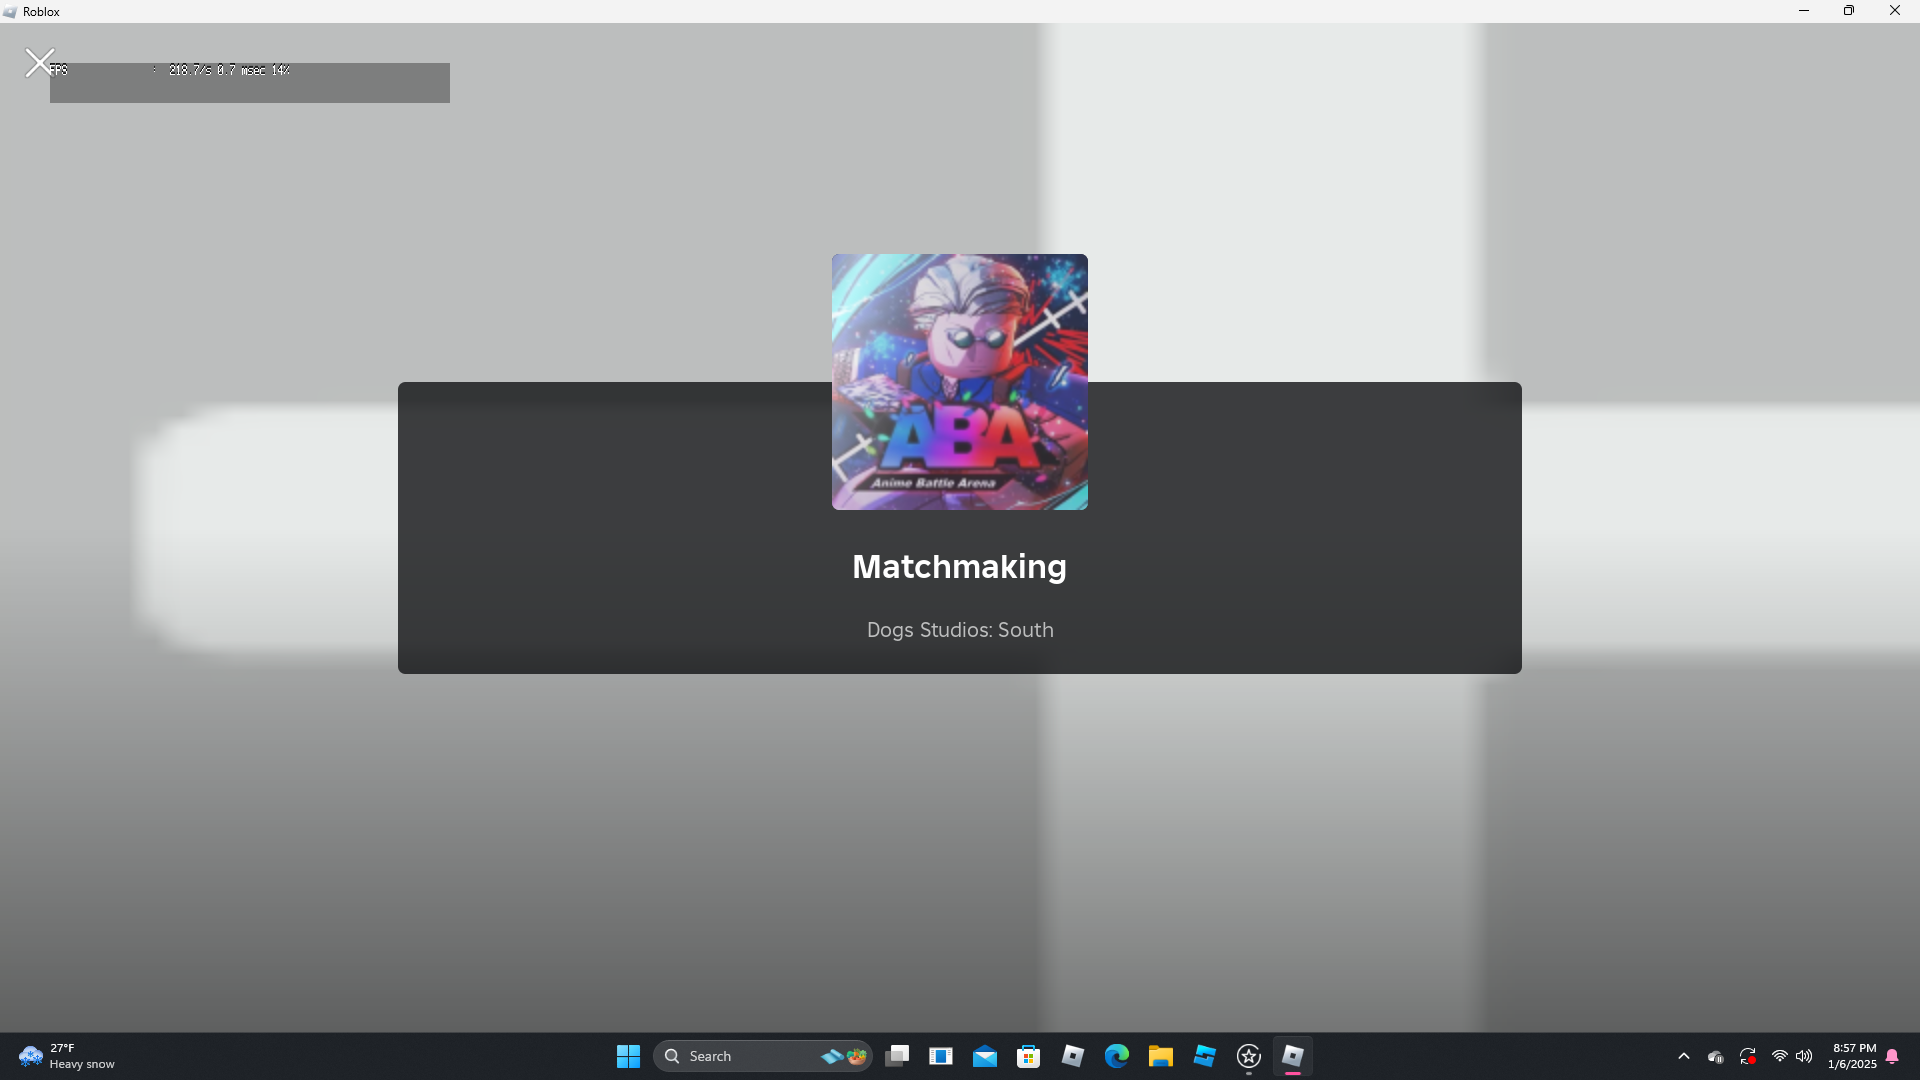Expand the hidden system tray icons
Image resolution: width=1920 pixels, height=1080 pixels.
click(x=1684, y=1056)
